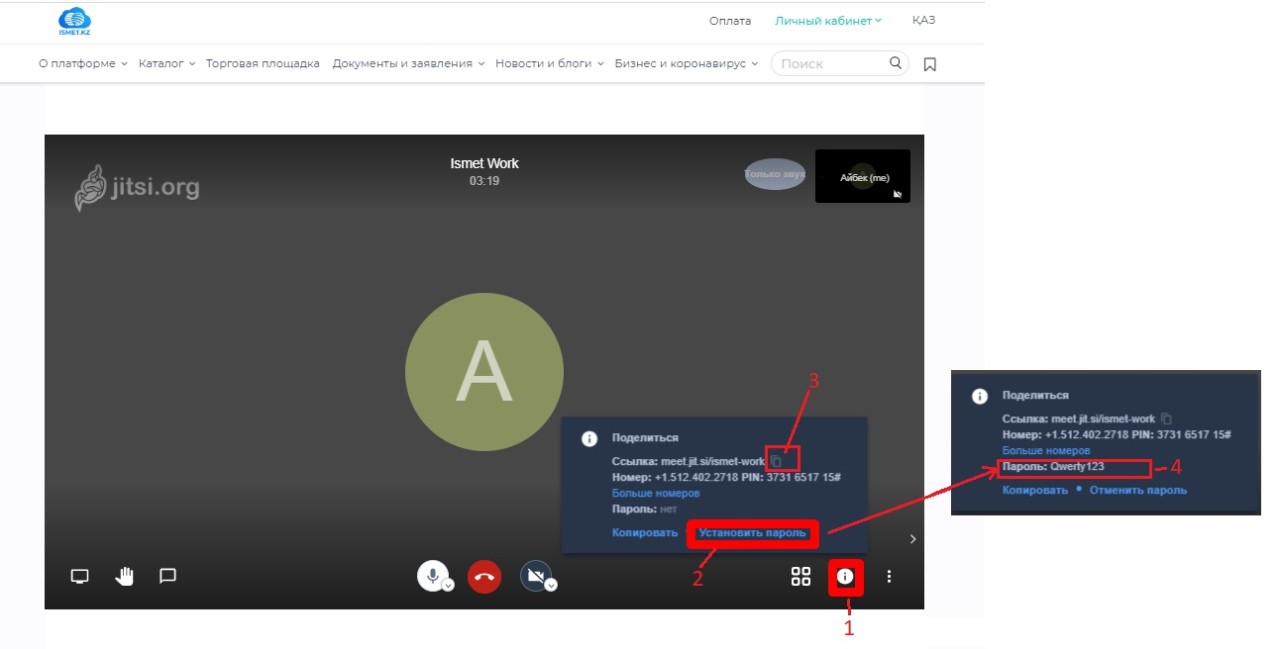The height and width of the screenshot is (649, 1280).
Task: Open the Торговая площадка menu item
Action: point(262,63)
